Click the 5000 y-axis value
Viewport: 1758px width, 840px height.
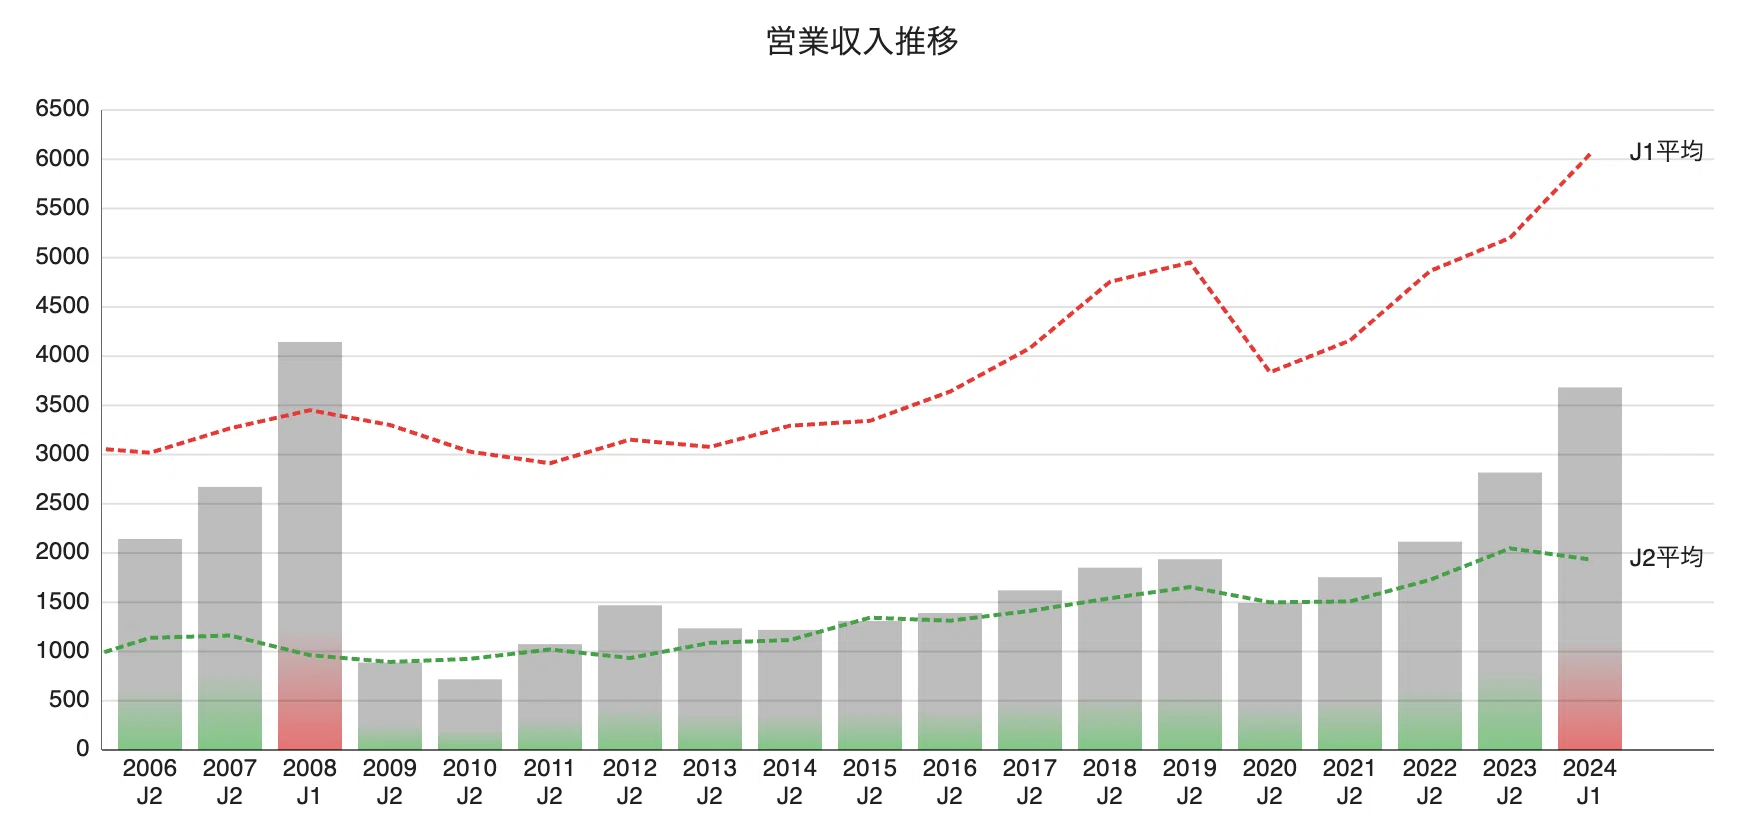pyautogui.click(x=62, y=257)
